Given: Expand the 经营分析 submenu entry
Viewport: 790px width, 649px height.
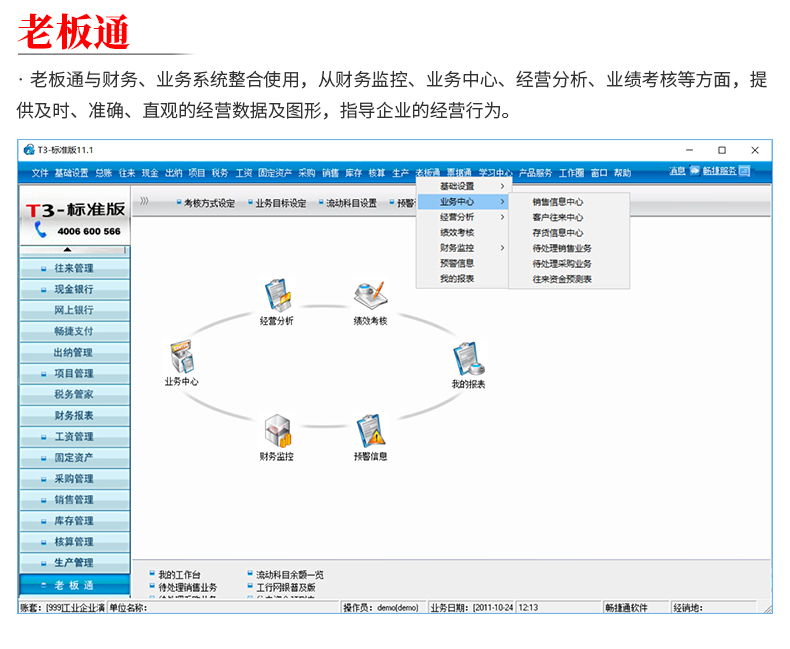Looking at the screenshot, I should tap(462, 217).
